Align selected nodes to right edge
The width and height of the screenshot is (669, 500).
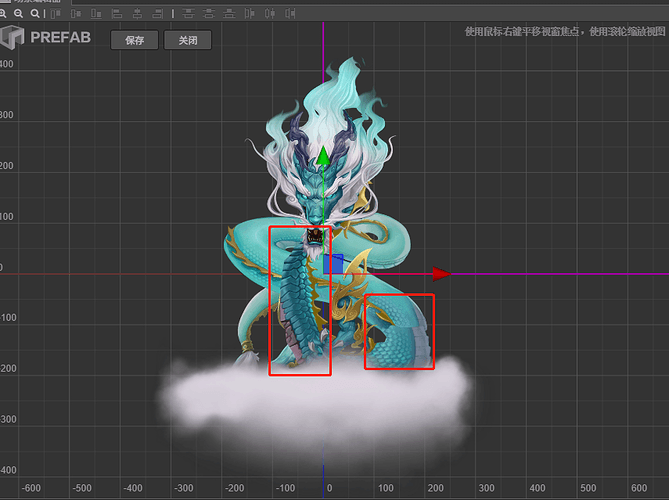pos(157,14)
